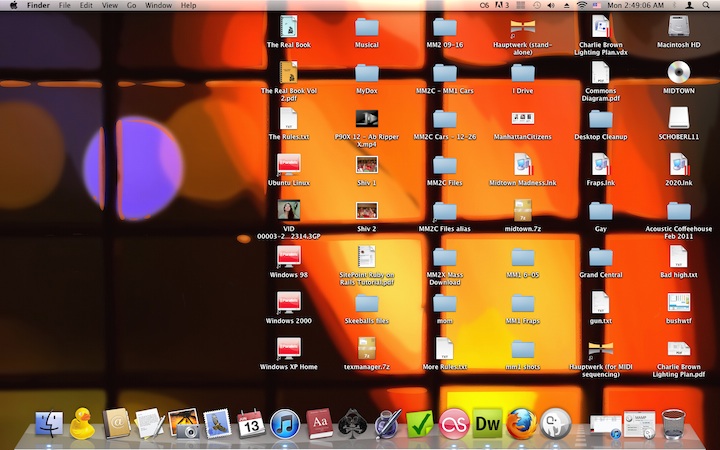Open Finder from the dock
Viewport: 720px width, 450px height.
coord(49,424)
